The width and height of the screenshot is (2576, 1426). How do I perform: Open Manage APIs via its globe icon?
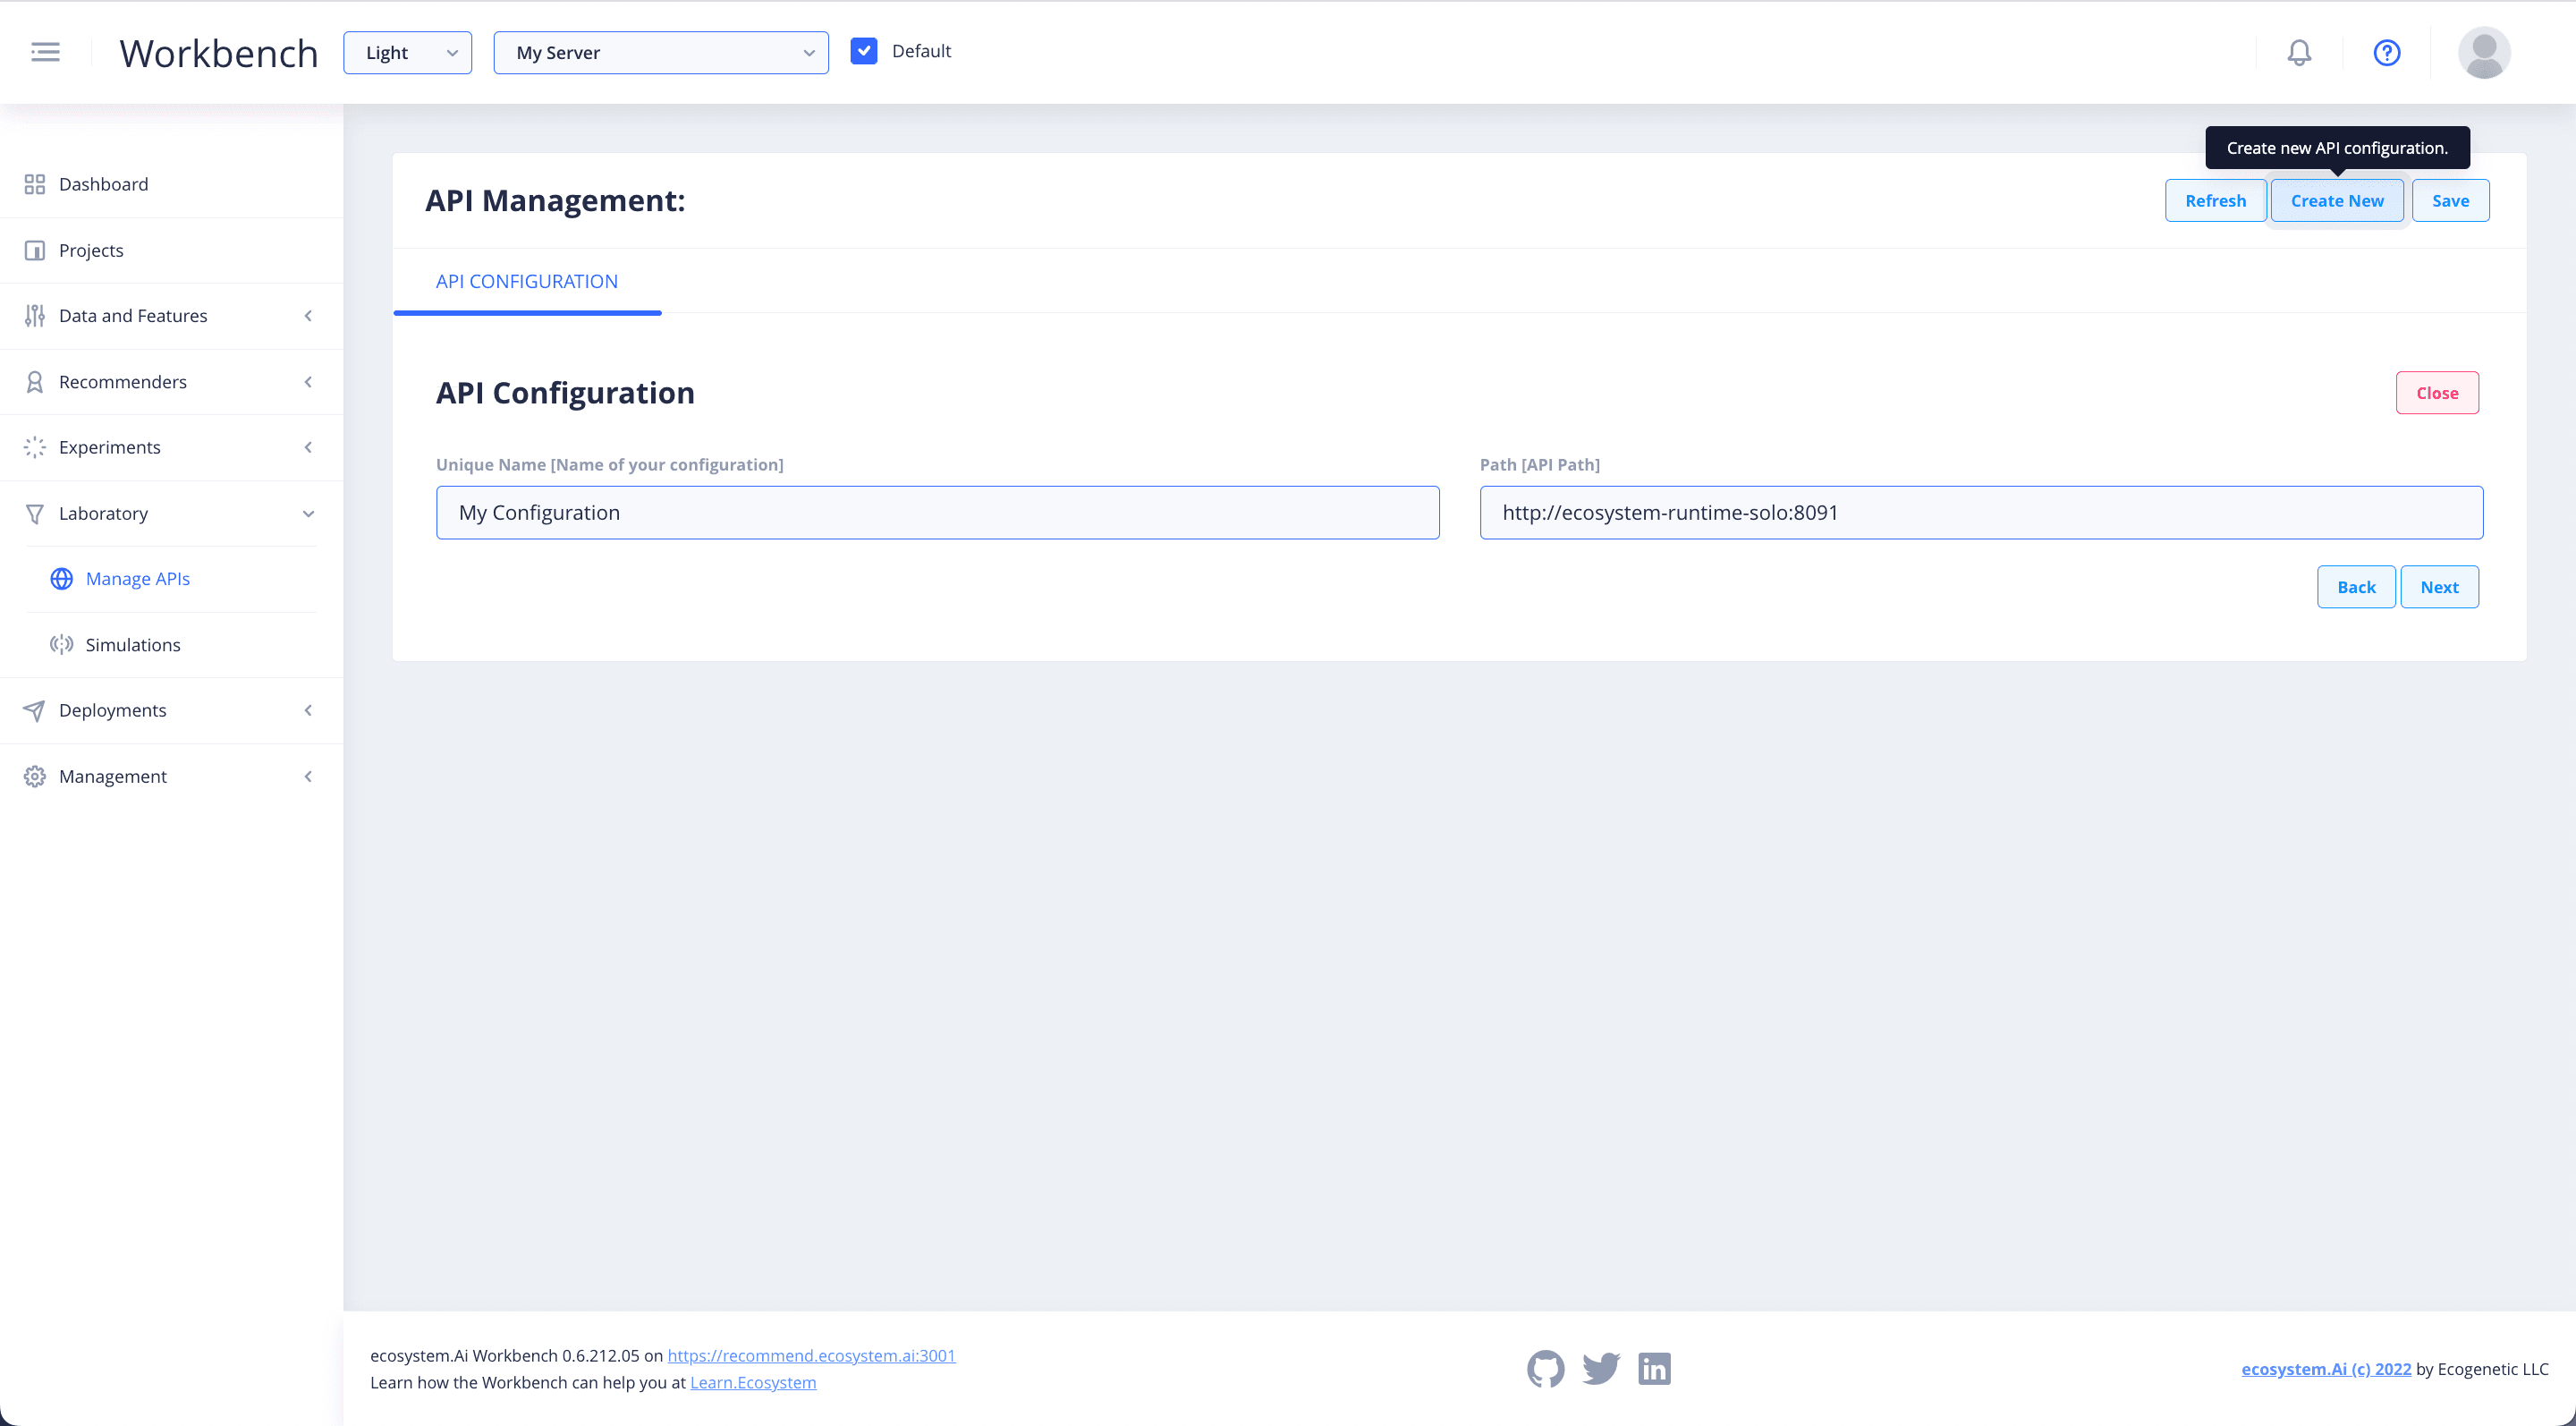(61, 578)
